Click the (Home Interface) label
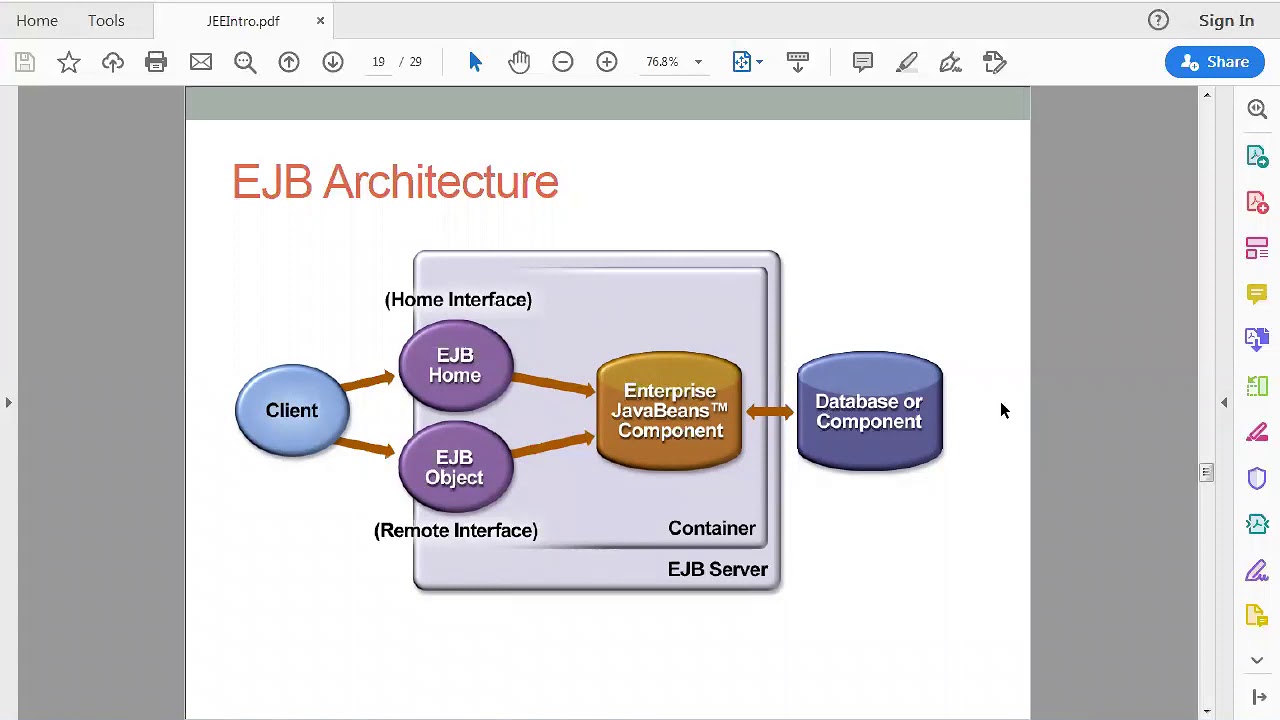This screenshot has height=720, width=1280. click(458, 300)
